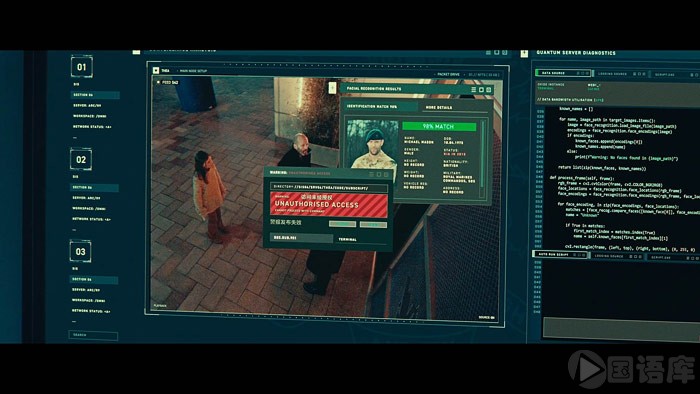700x394 pixels.
Task: Click the red Status value in results
Action: pyautogui.click(x=454, y=154)
